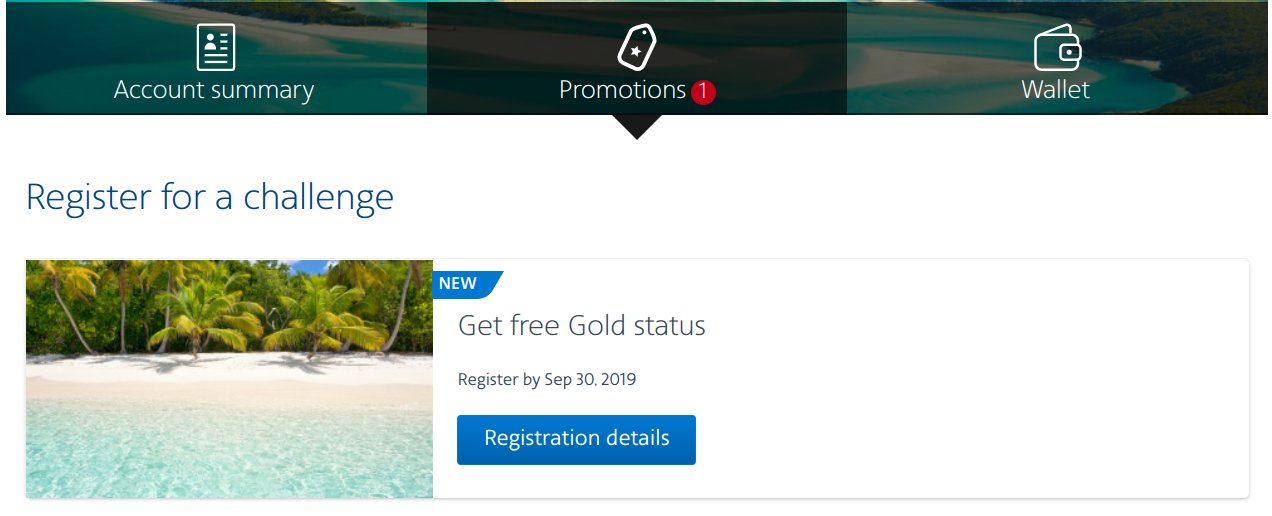Select the Promotions tab label
This screenshot has height=516, width=1272.
tap(622, 90)
